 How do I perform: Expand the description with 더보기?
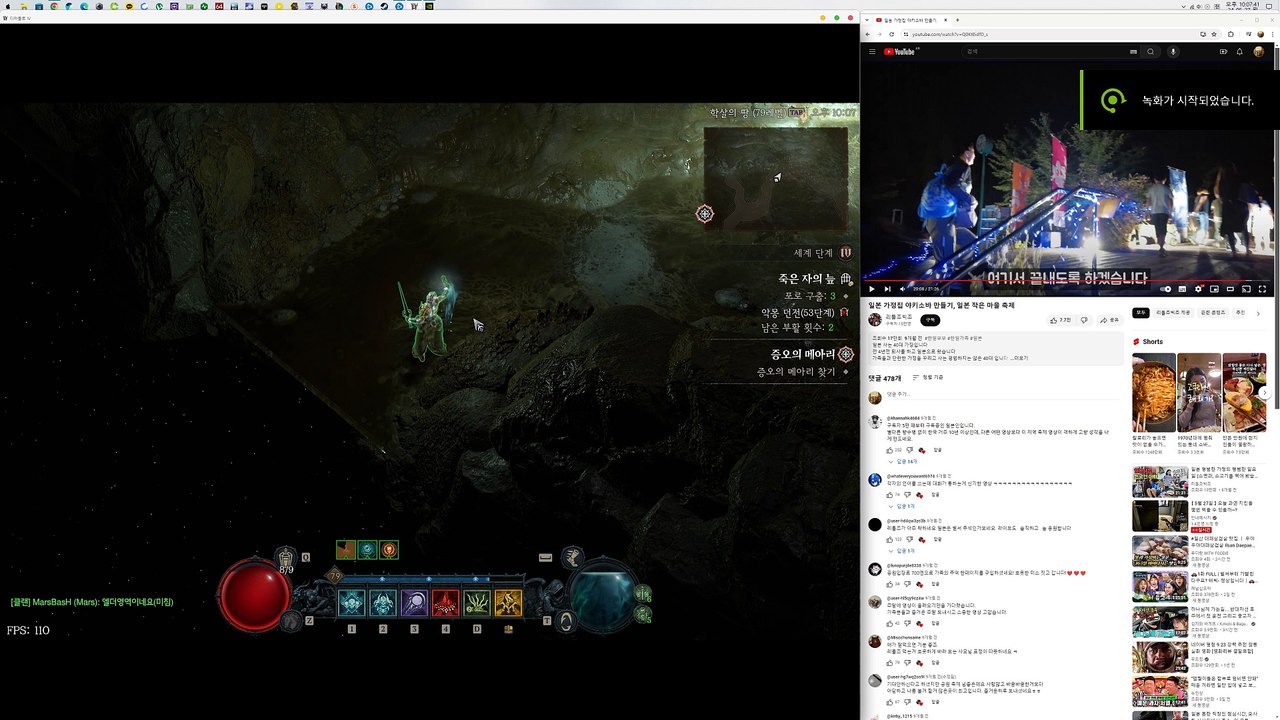pyautogui.click(x=1020, y=357)
